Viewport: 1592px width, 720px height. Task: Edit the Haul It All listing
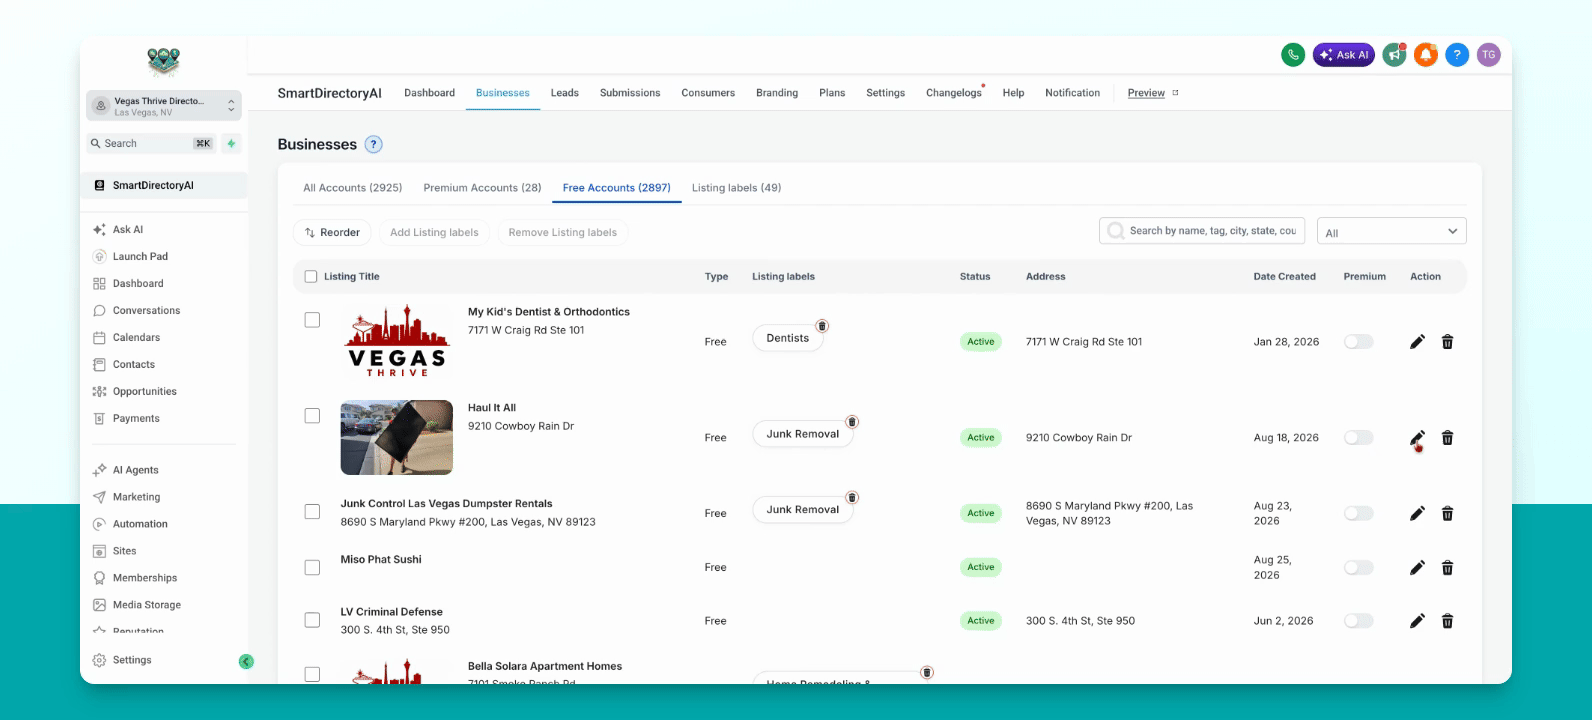(1417, 438)
